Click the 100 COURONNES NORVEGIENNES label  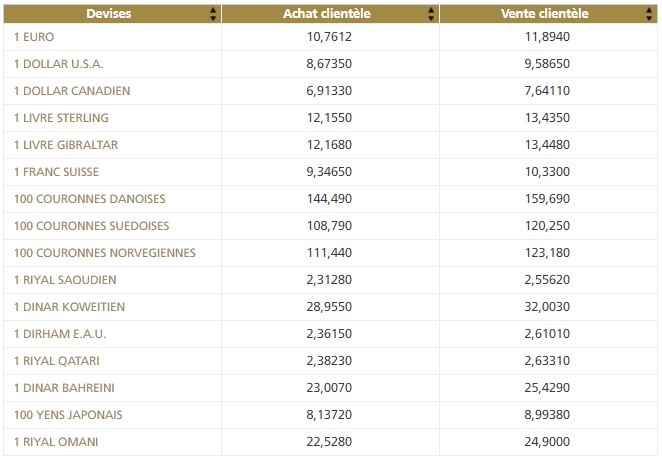tap(105, 253)
